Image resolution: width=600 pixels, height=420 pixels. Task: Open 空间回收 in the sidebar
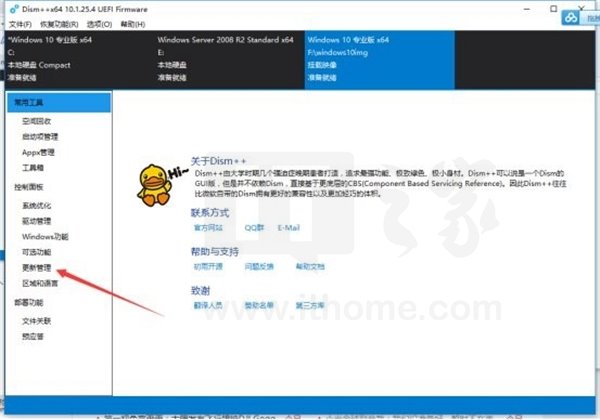click(x=36, y=121)
